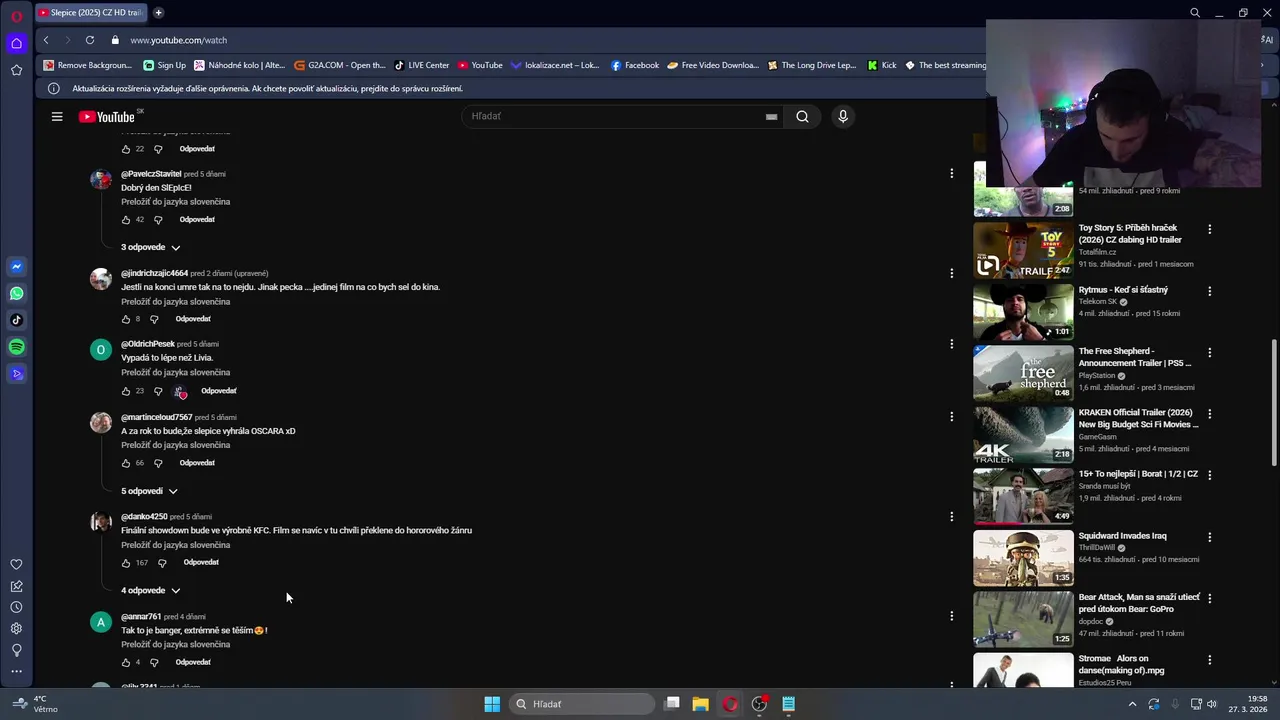Screen dimensions: 1280x720
Task: Open the Facebook bookmark
Action: [x=634, y=65]
